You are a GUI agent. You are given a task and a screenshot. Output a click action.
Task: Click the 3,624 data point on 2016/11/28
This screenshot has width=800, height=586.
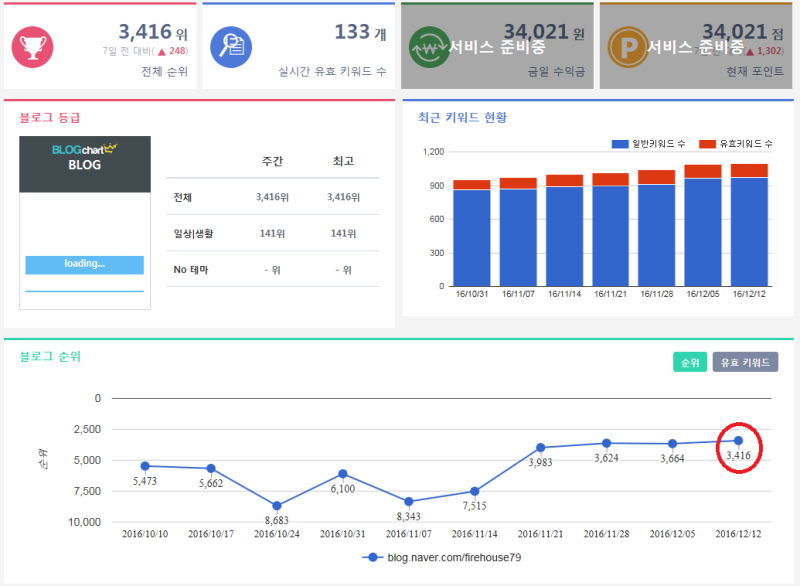coord(606,443)
